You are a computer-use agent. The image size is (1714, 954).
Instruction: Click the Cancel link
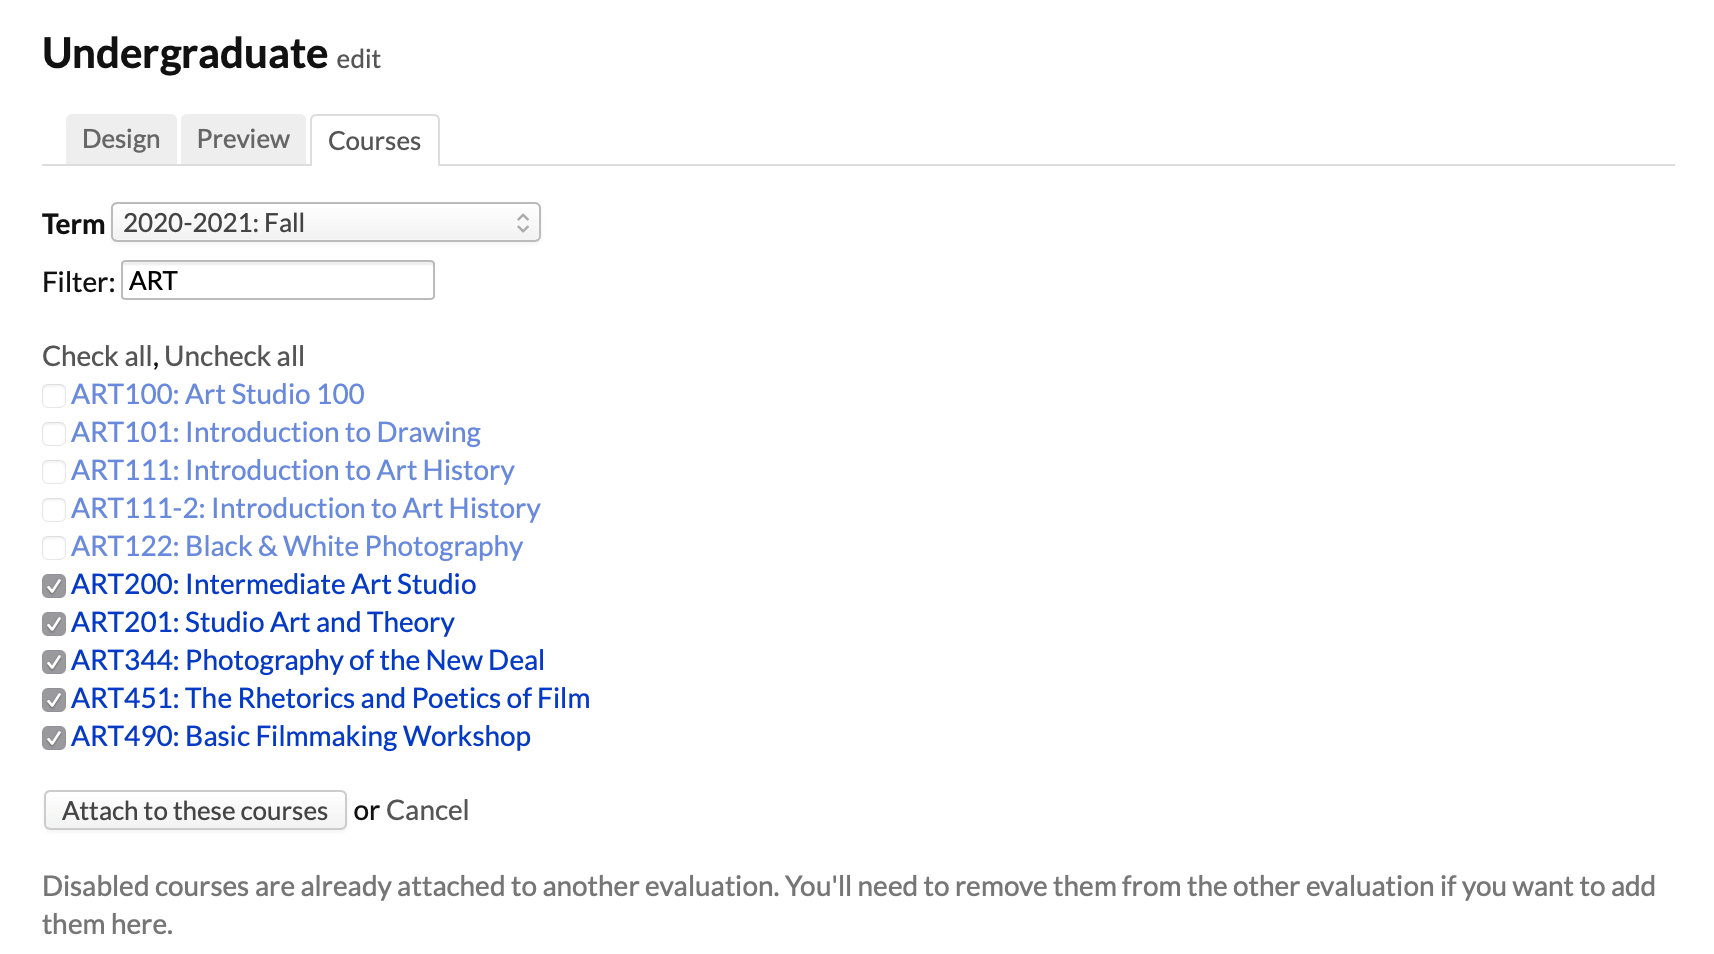pyautogui.click(x=427, y=811)
